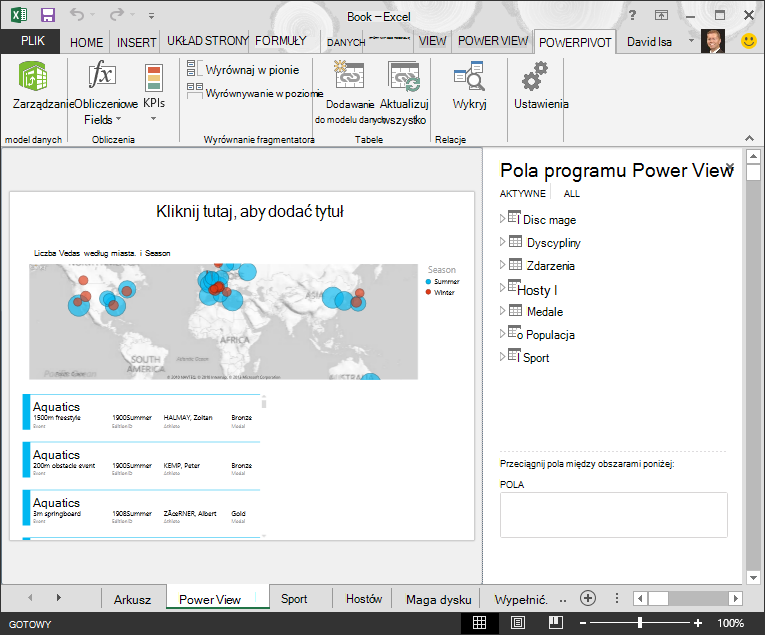This screenshot has height=635, width=765.
Task: Select the Aquatics 200m obstacle event card
Action: tap(141, 460)
